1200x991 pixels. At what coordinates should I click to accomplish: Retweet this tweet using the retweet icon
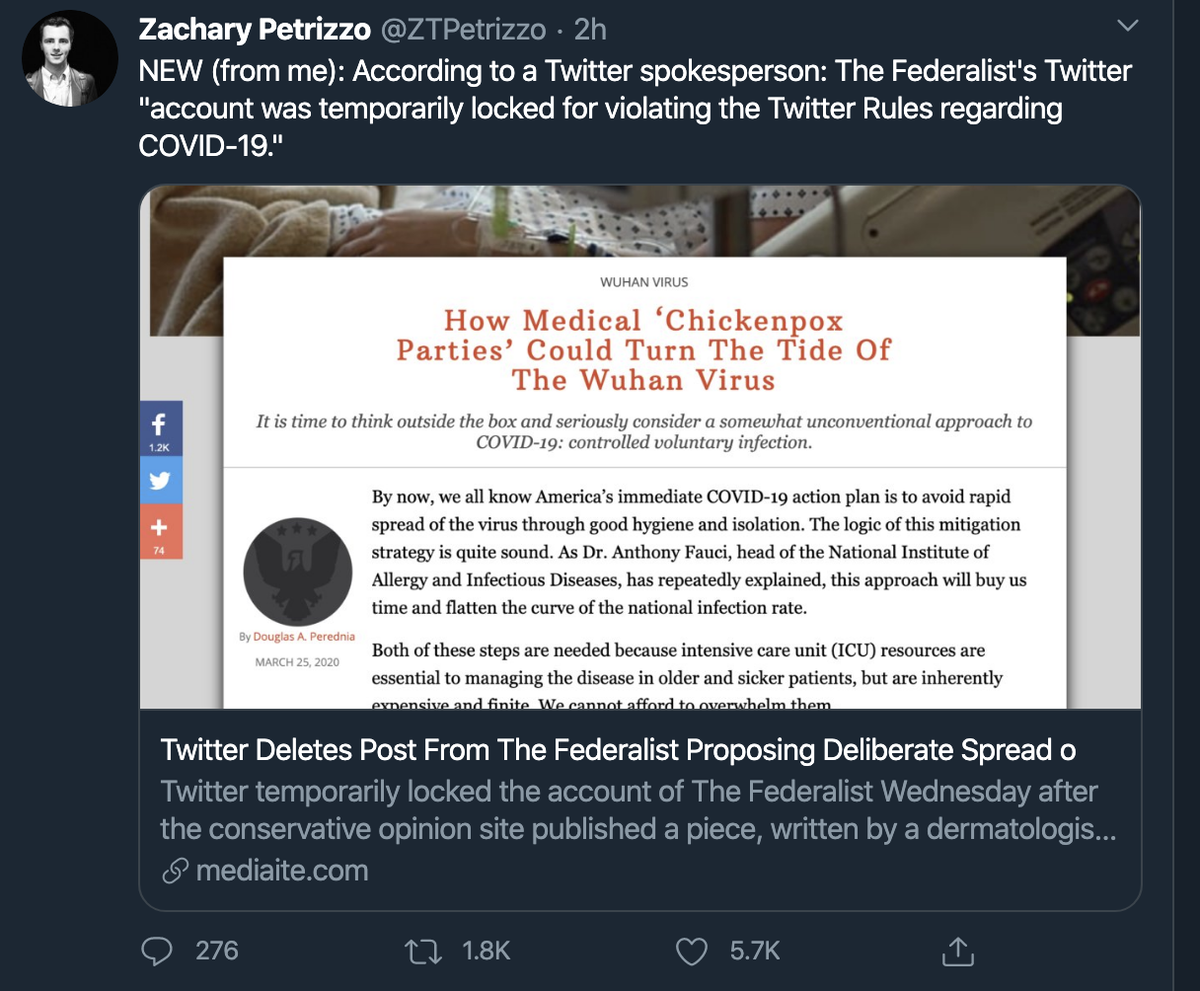pyautogui.click(x=421, y=950)
